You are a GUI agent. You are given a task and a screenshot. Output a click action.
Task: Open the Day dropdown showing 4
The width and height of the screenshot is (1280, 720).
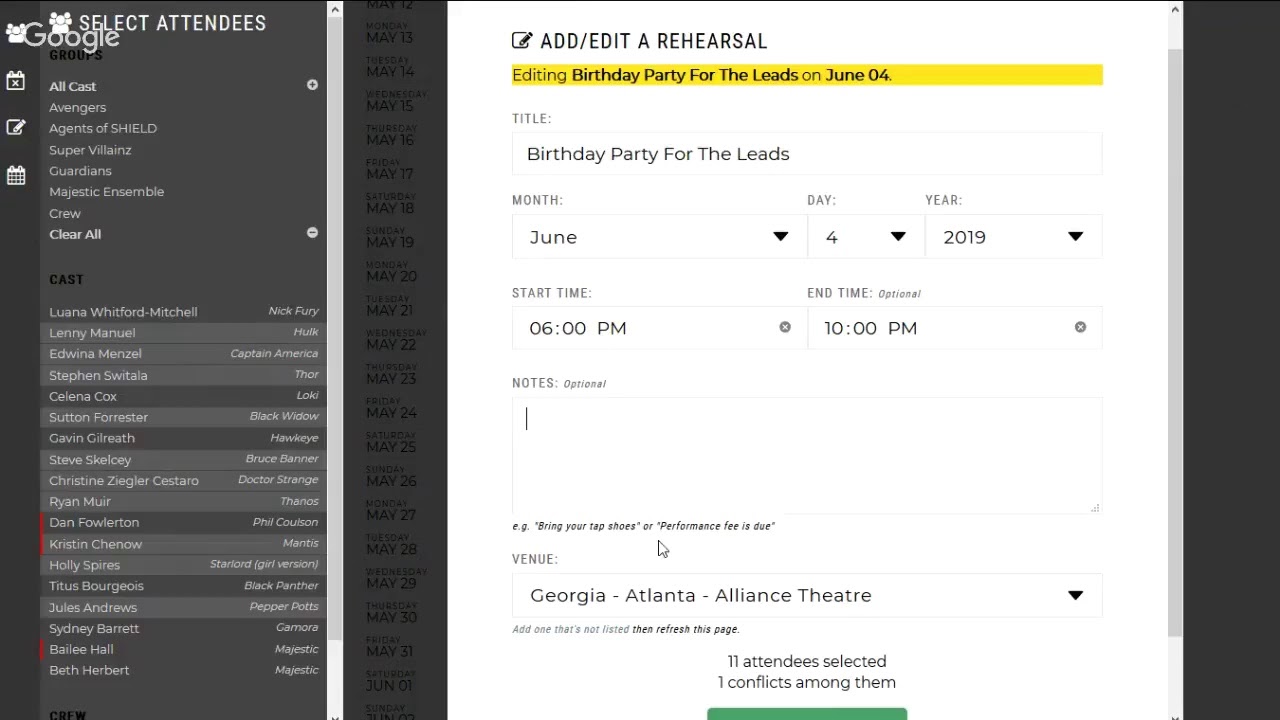pyautogui.click(x=865, y=237)
